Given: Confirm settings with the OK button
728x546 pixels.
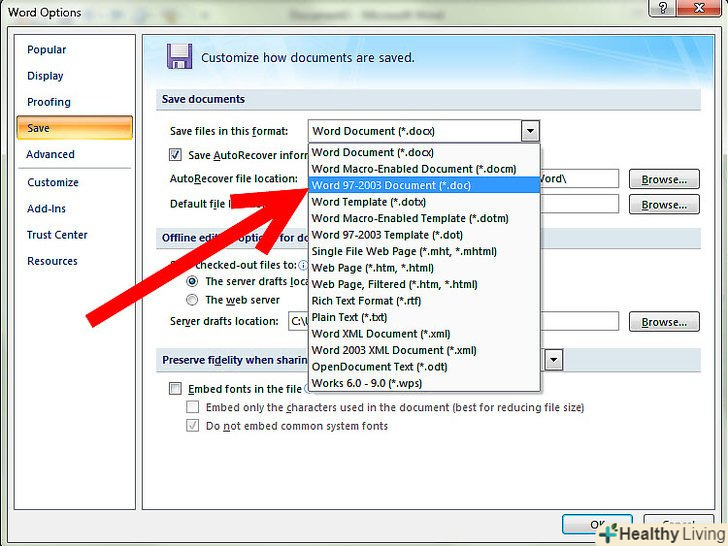Looking at the screenshot, I should (597, 524).
